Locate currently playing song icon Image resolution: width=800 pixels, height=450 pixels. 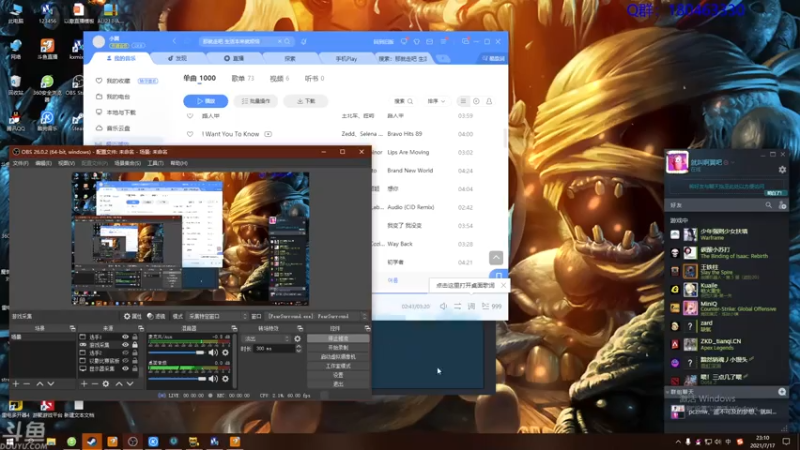point(476,101)
